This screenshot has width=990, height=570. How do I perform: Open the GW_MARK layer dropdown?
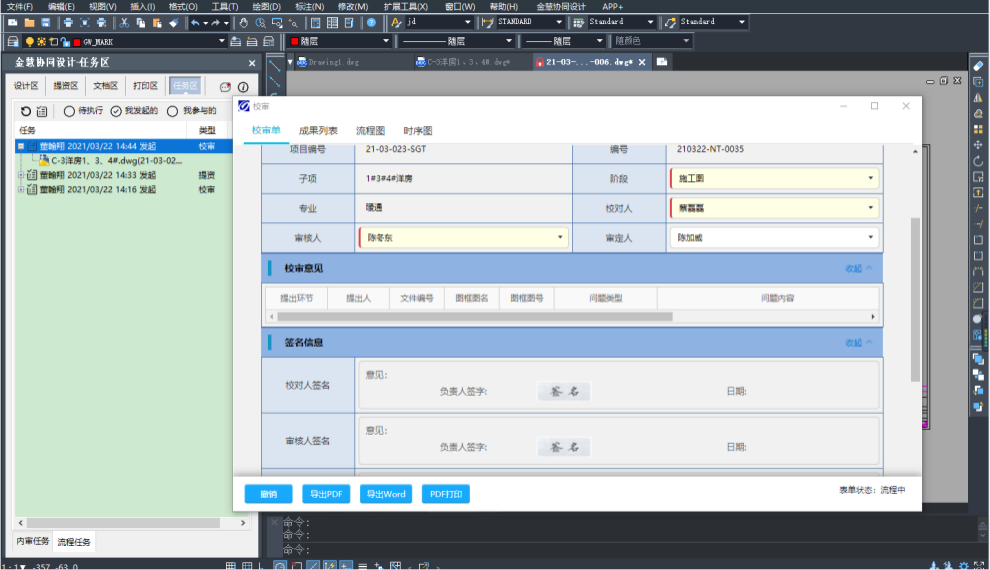tap(222, 42)
